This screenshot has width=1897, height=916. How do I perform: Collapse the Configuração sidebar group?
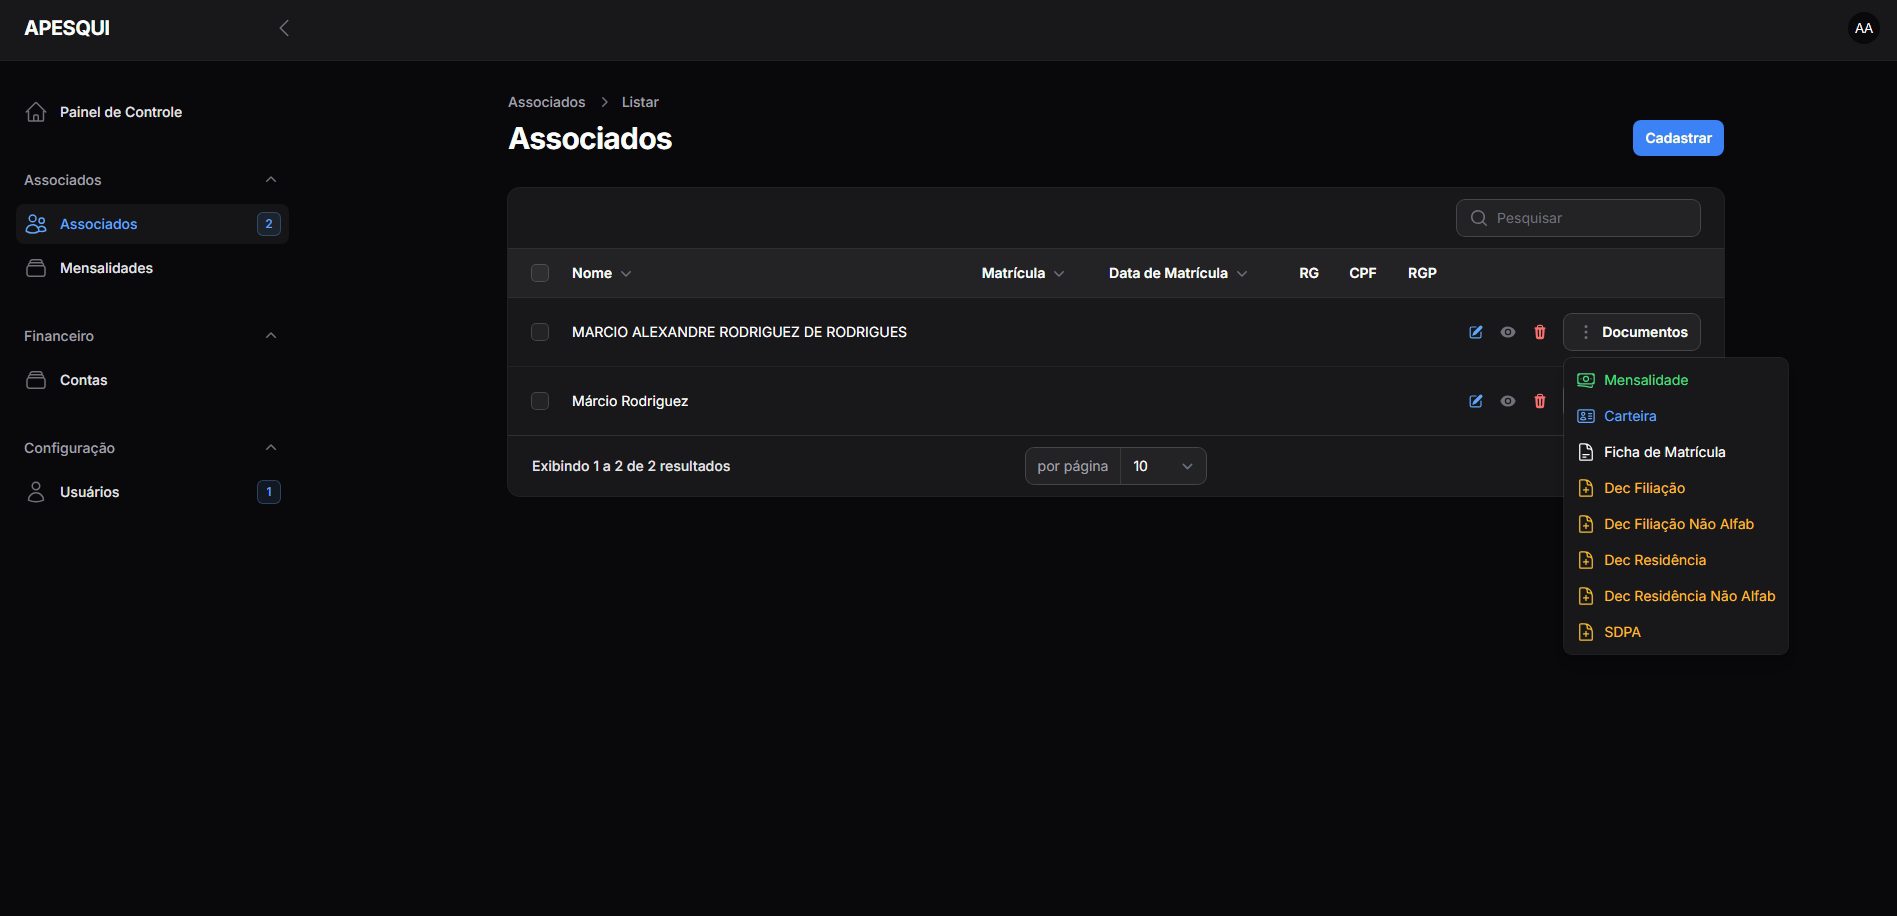(270, 448)
